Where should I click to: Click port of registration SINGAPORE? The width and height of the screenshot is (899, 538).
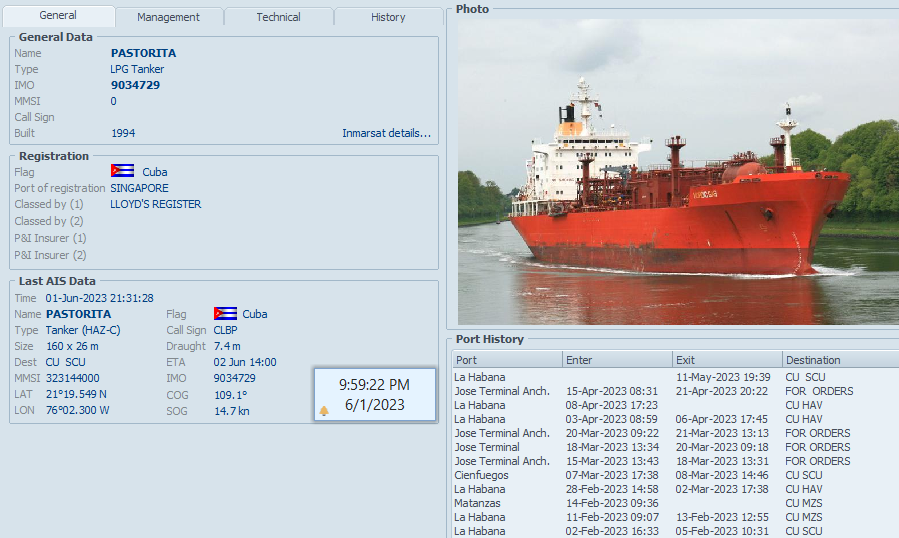pos(139,188)
